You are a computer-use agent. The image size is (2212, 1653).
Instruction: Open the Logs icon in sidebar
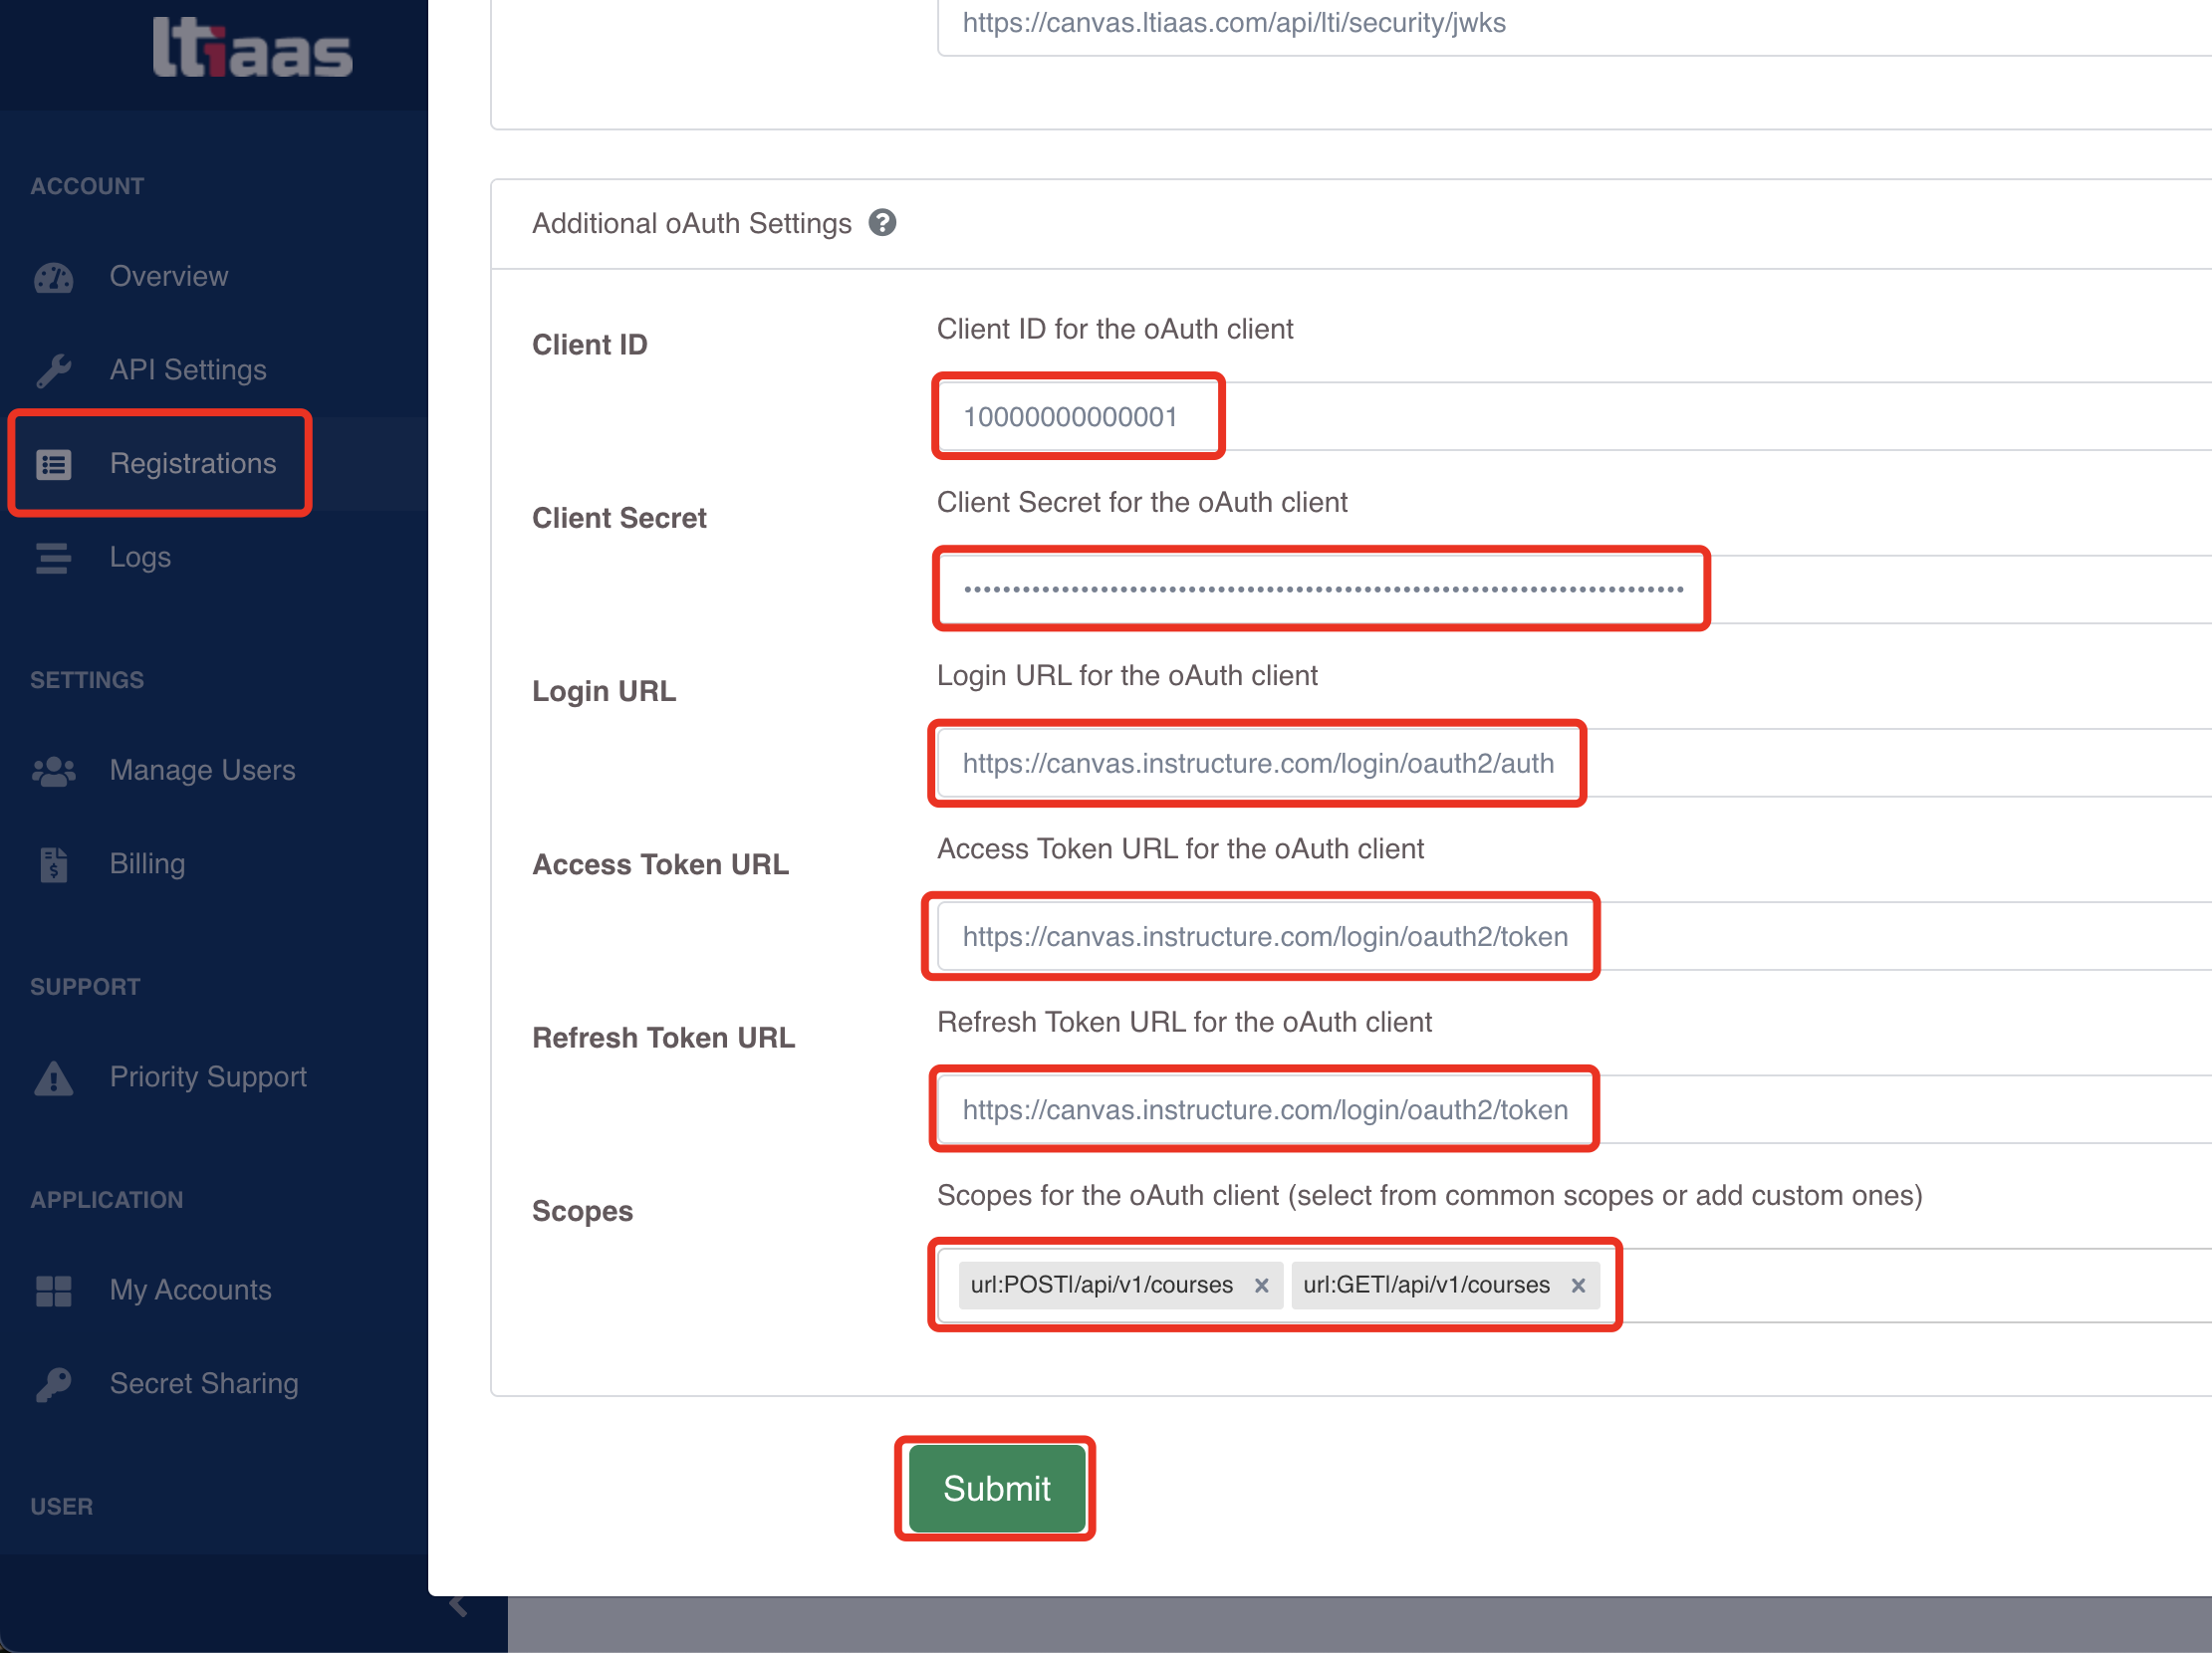coord(53,557)
